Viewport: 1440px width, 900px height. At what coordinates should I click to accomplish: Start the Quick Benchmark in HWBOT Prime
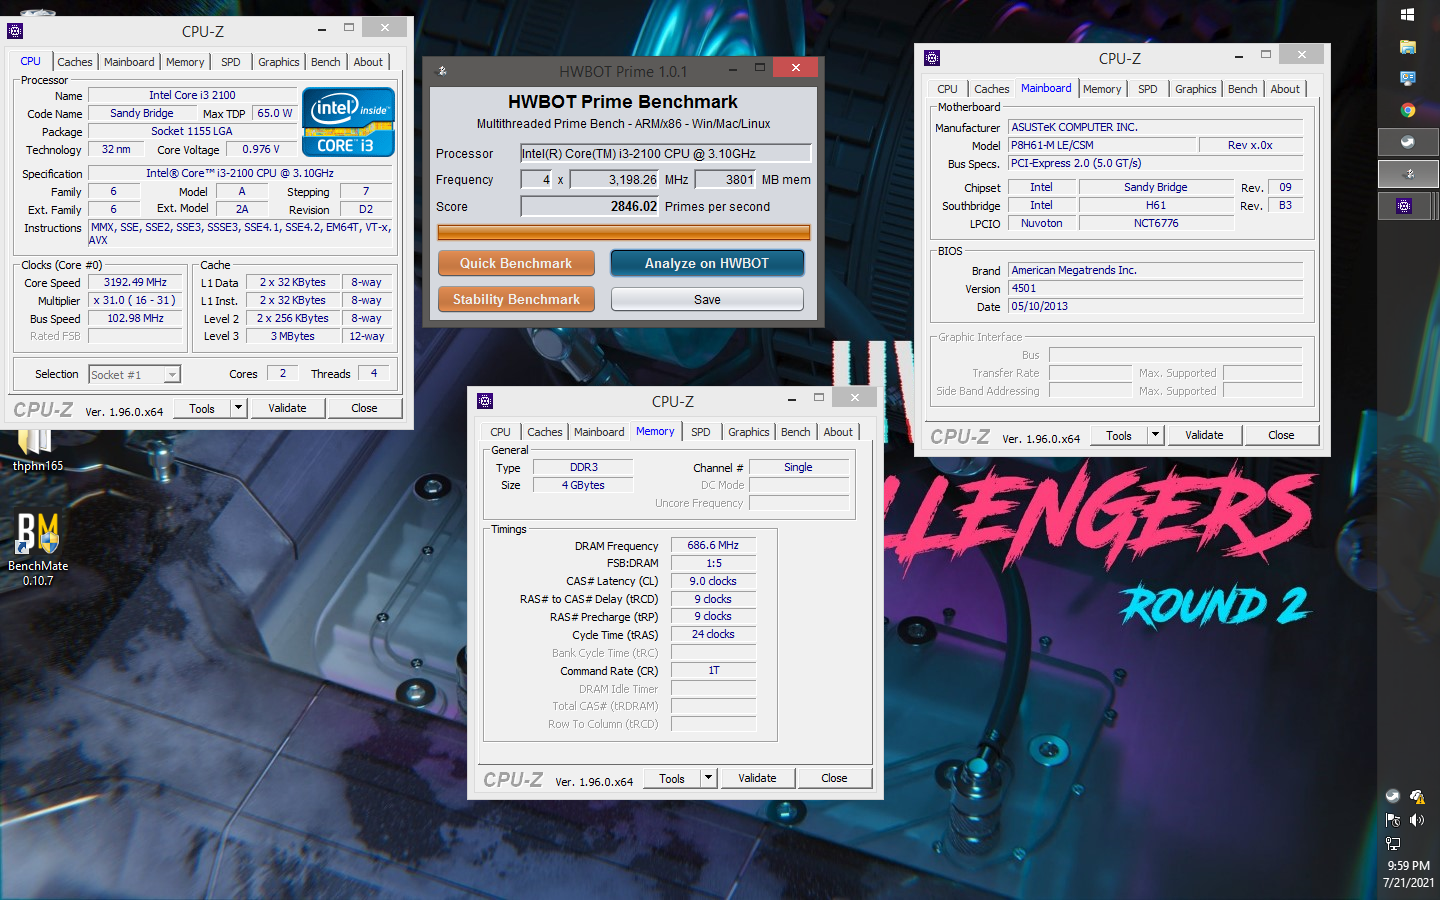point(516,263)
